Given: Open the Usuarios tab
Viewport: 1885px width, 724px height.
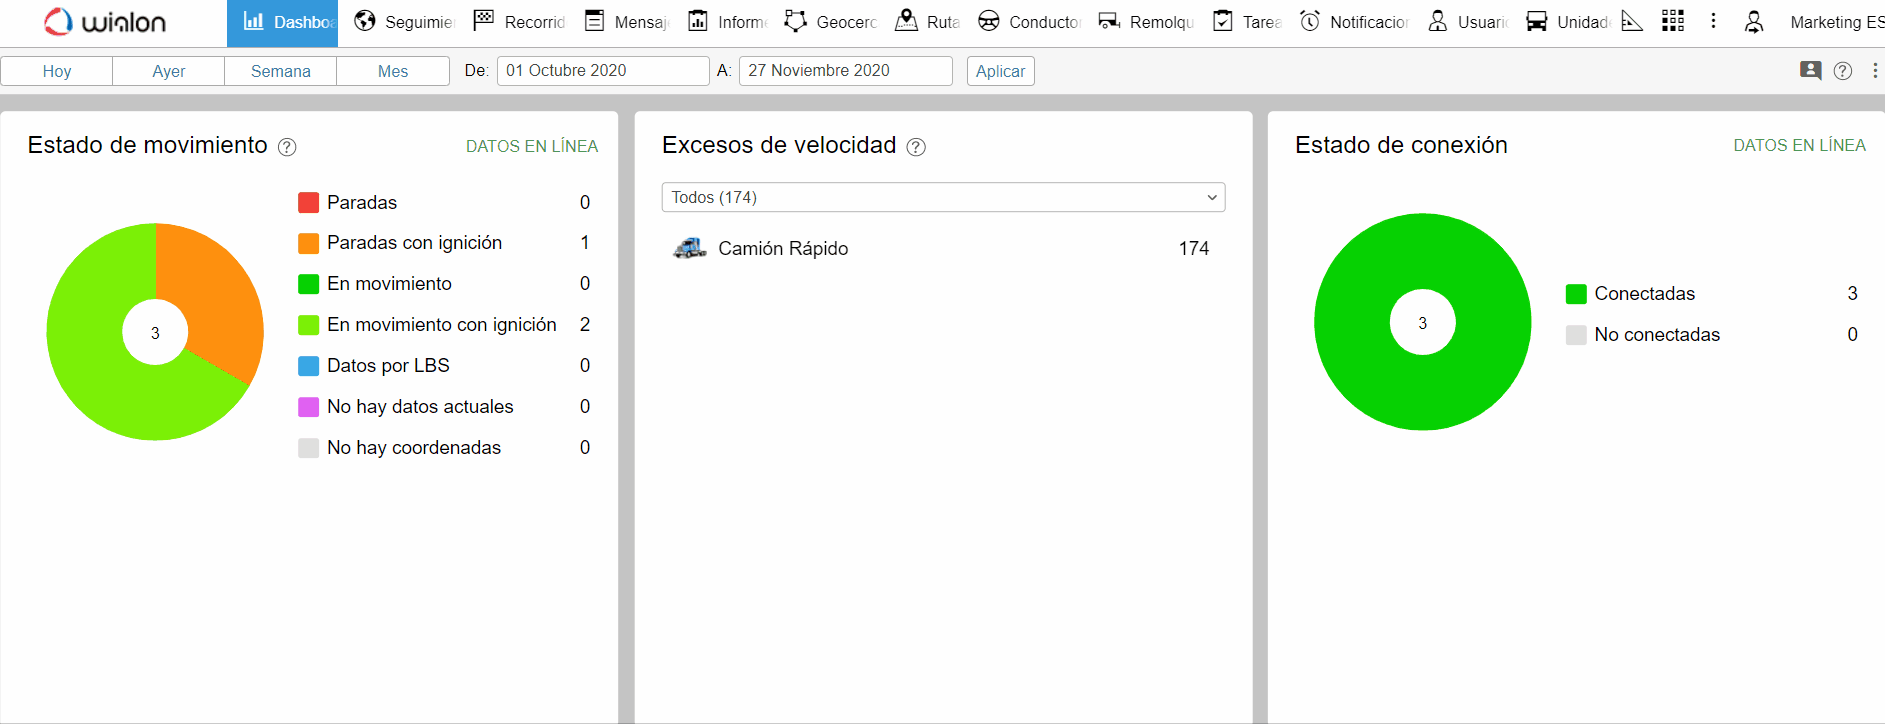Looking at the screenshot, I should point(1469,22).
